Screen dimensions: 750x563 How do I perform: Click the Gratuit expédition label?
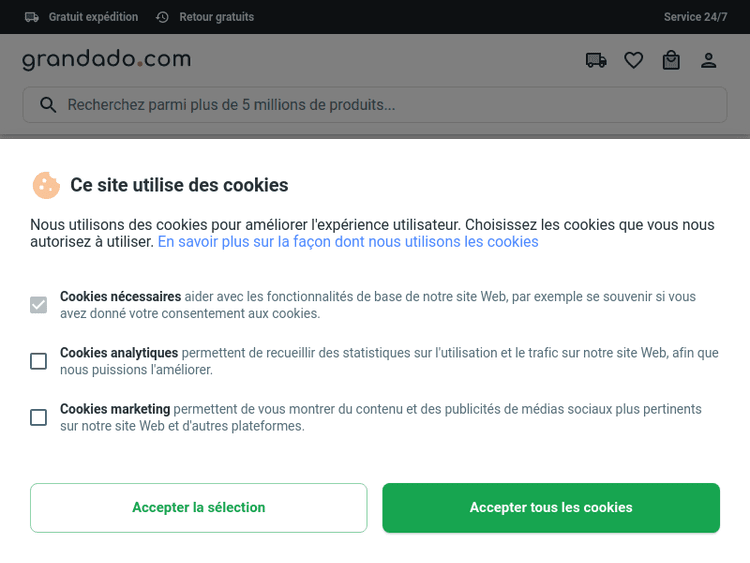click(x=93, y=17)
